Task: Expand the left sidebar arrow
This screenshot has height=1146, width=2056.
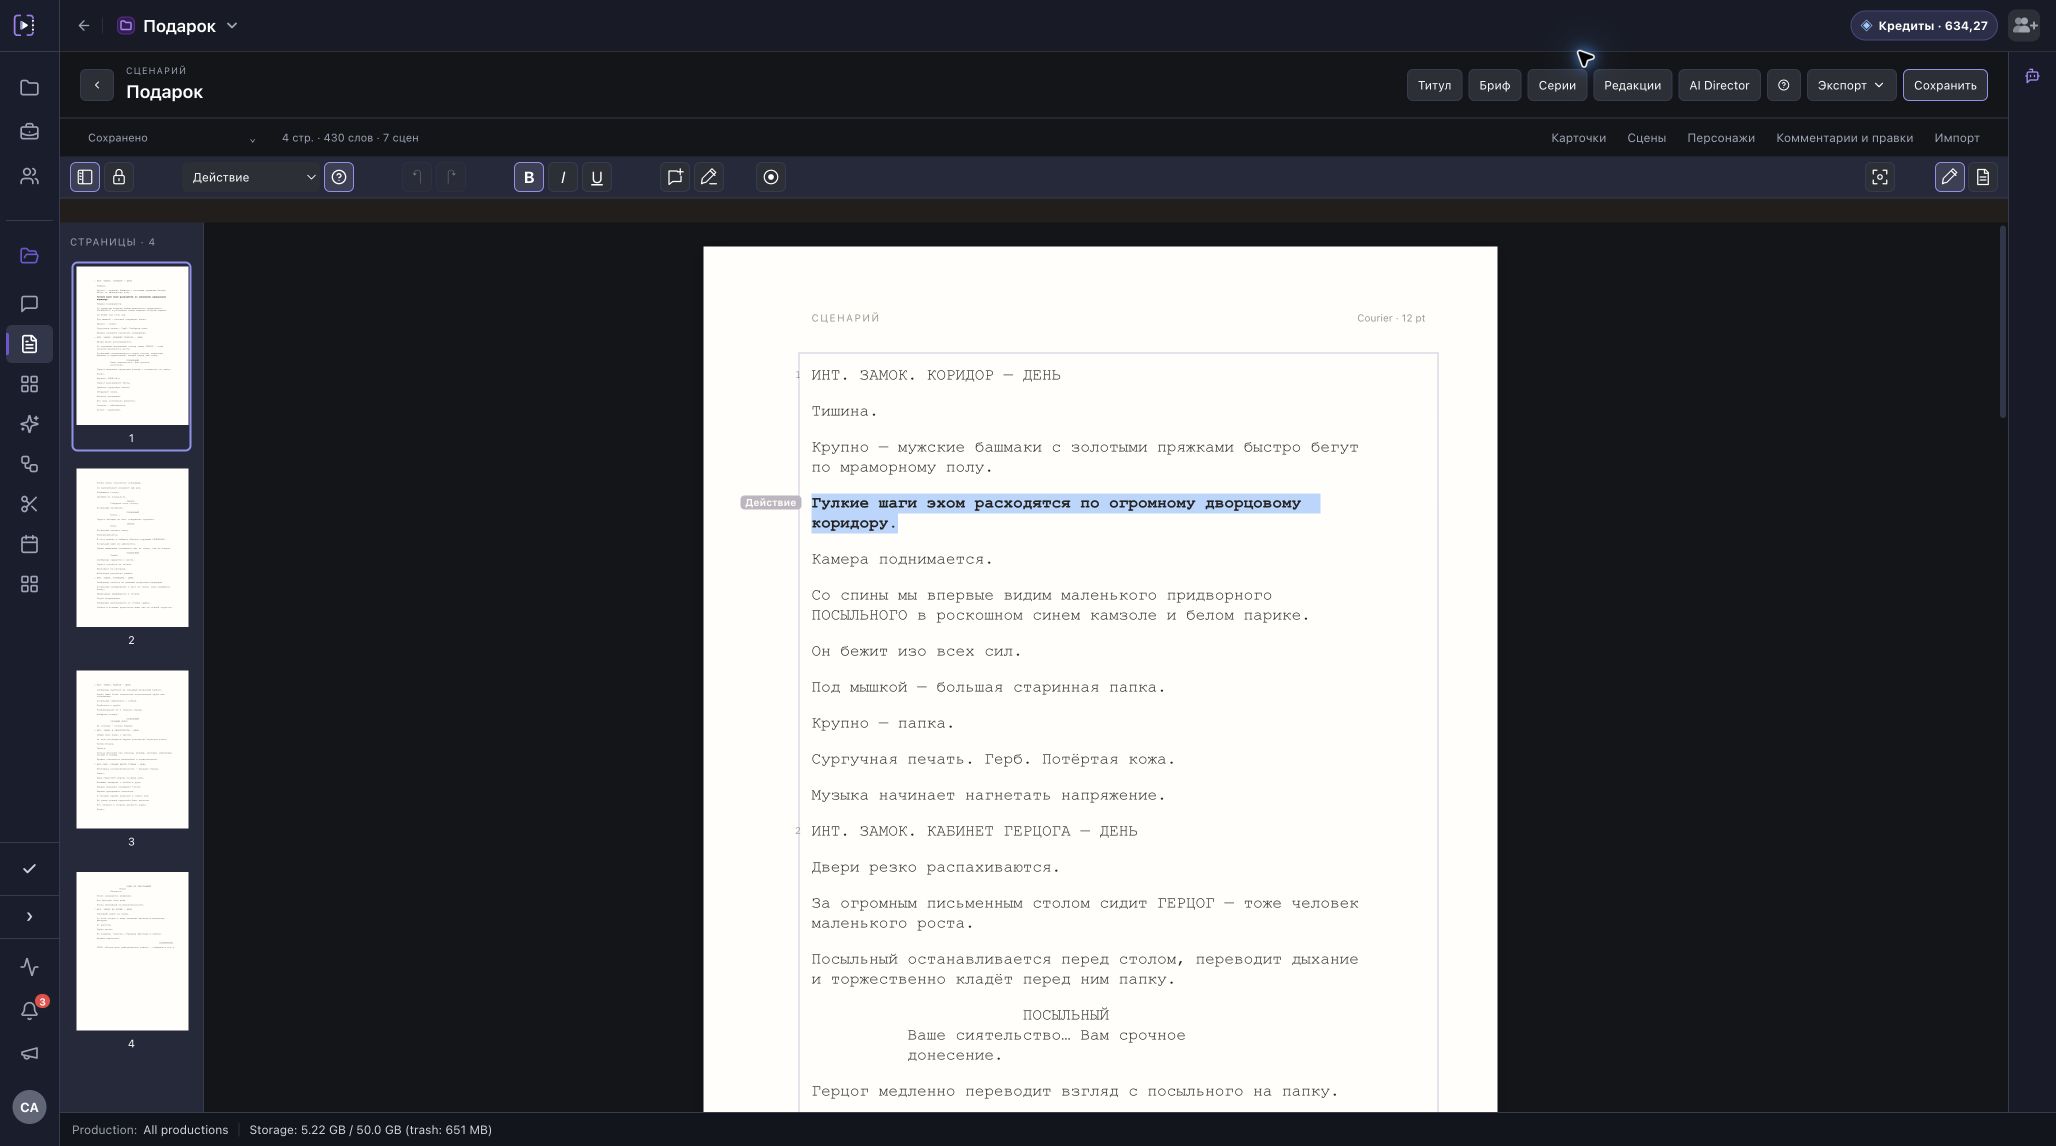Action: tap(29, 917)
